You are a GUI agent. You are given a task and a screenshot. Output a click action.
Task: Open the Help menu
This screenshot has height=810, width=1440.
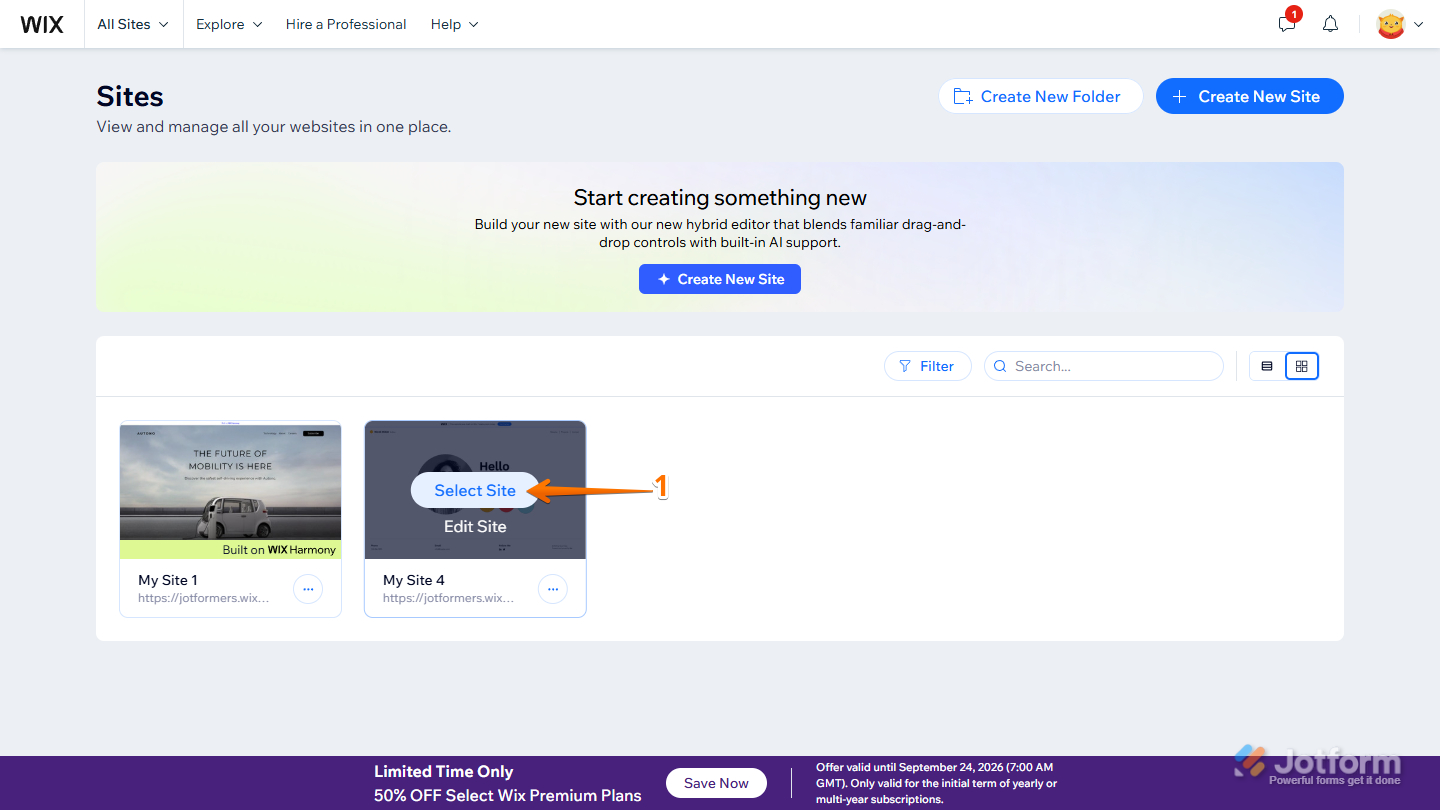pos(455,24)
